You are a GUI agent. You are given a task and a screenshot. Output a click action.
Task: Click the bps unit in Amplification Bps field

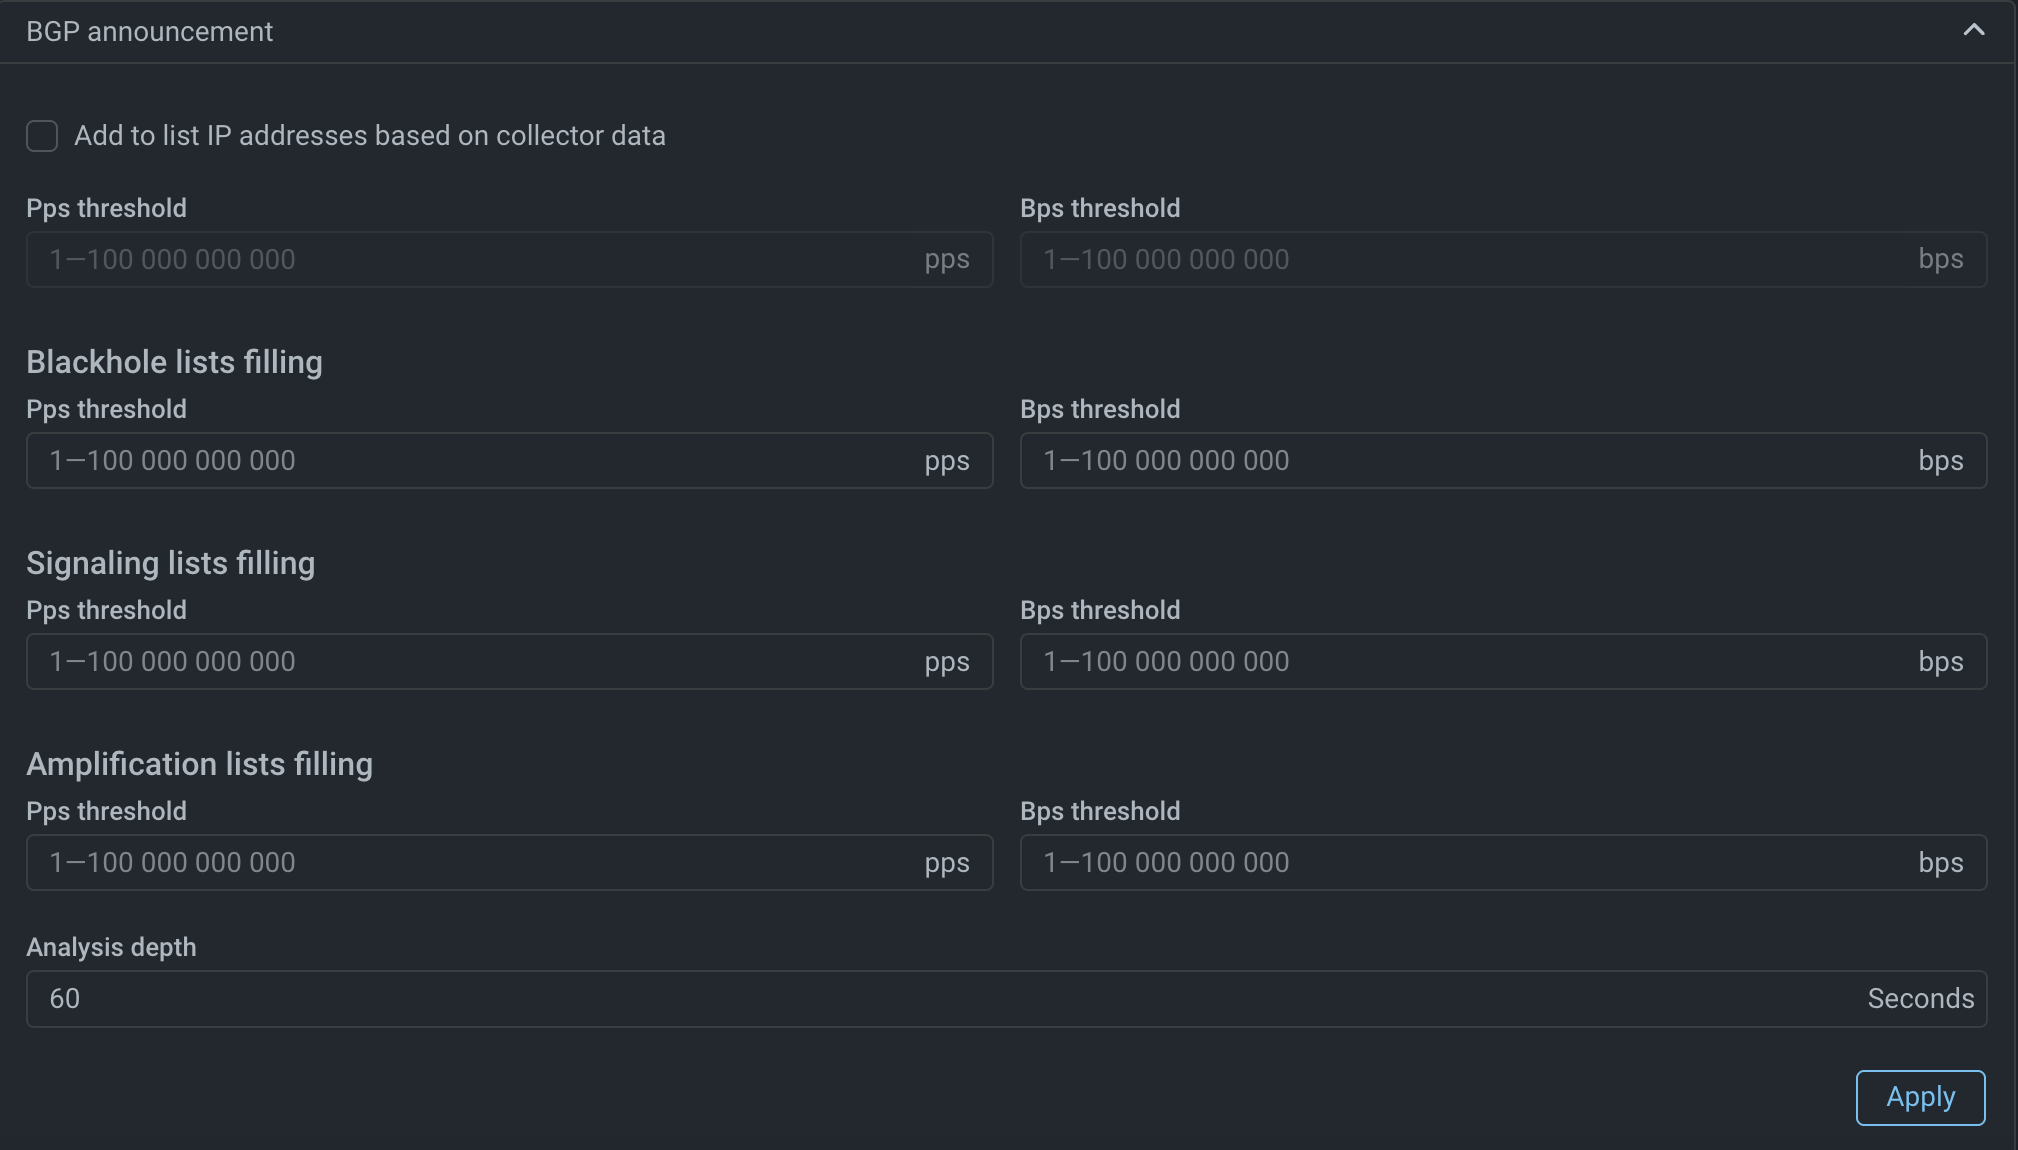pyautogui.click(x=1940, y=863)
